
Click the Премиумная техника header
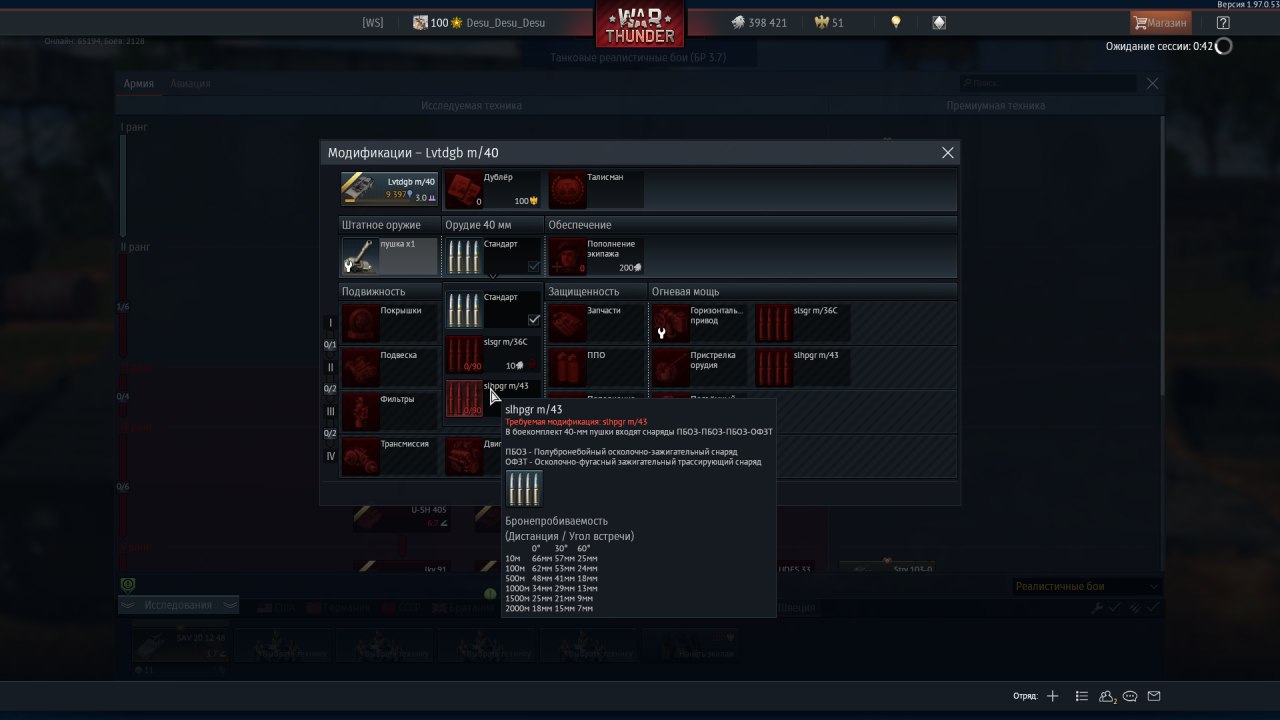click(996, 105)
